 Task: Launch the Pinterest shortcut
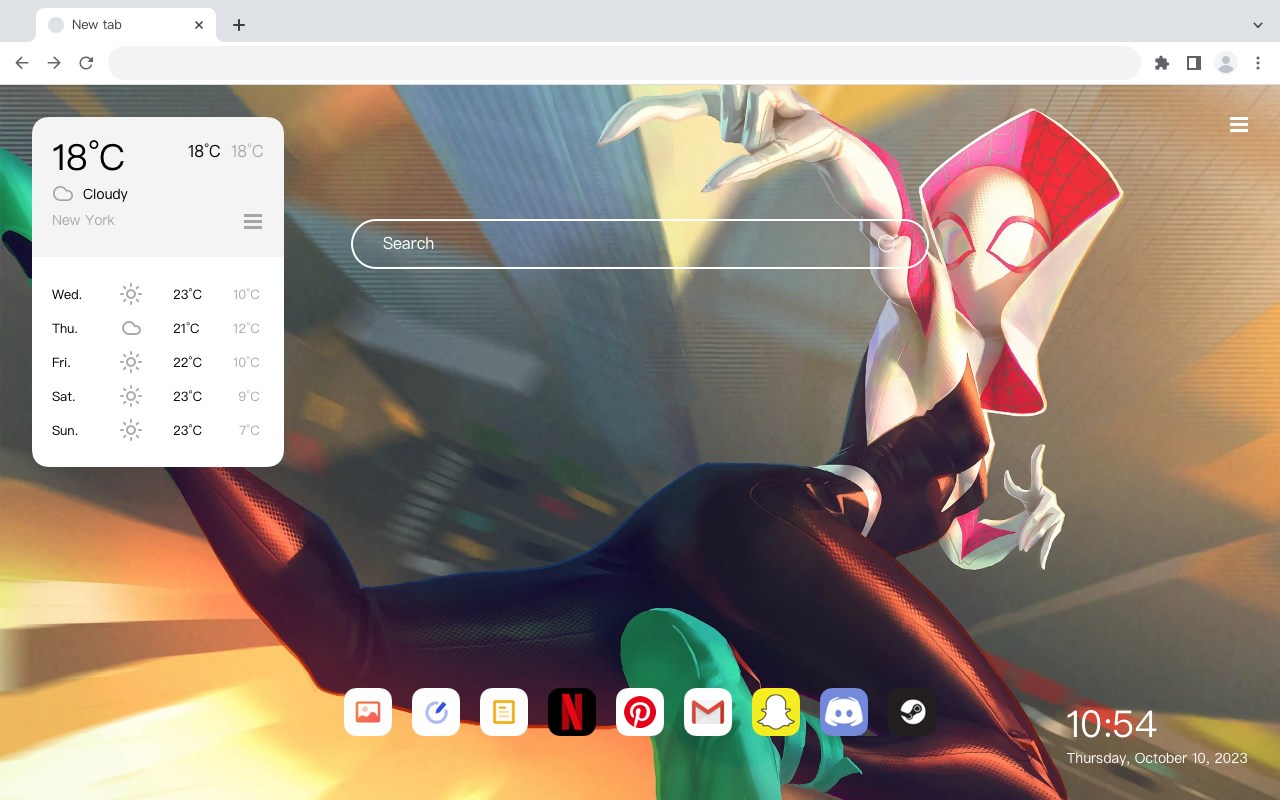click(640, 712)
